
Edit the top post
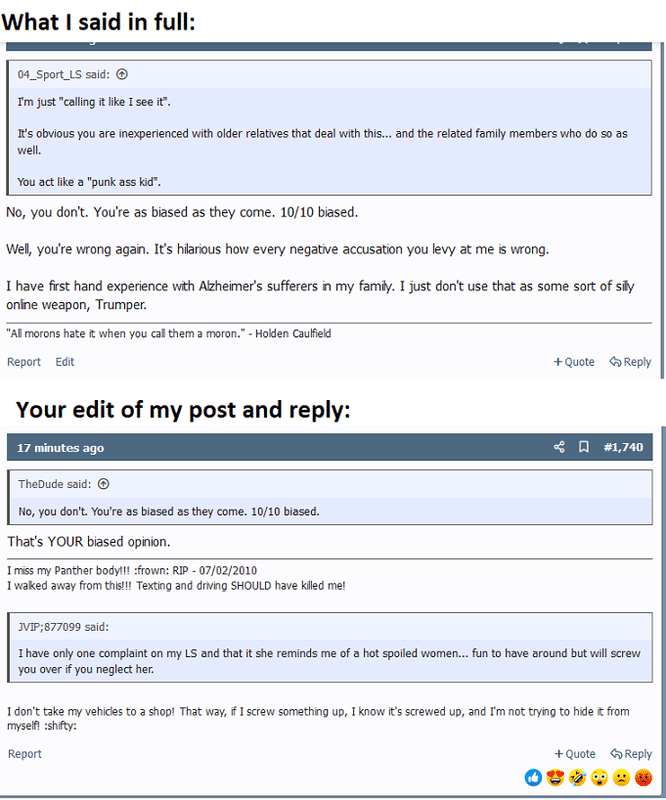point(65,362)
